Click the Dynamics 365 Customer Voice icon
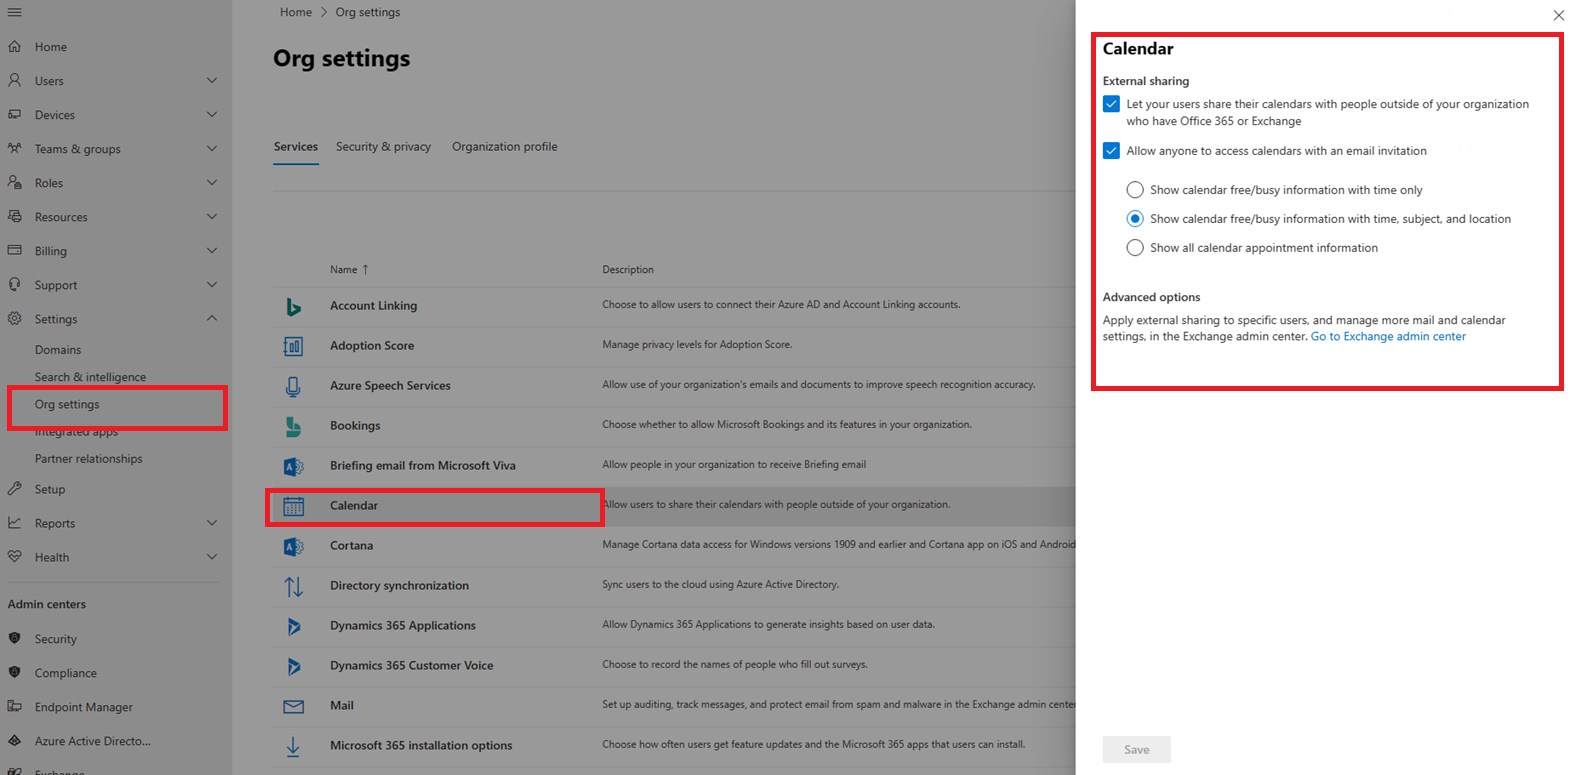Image resolution: width=1576 pixels, height=775 pixels. 293,666
